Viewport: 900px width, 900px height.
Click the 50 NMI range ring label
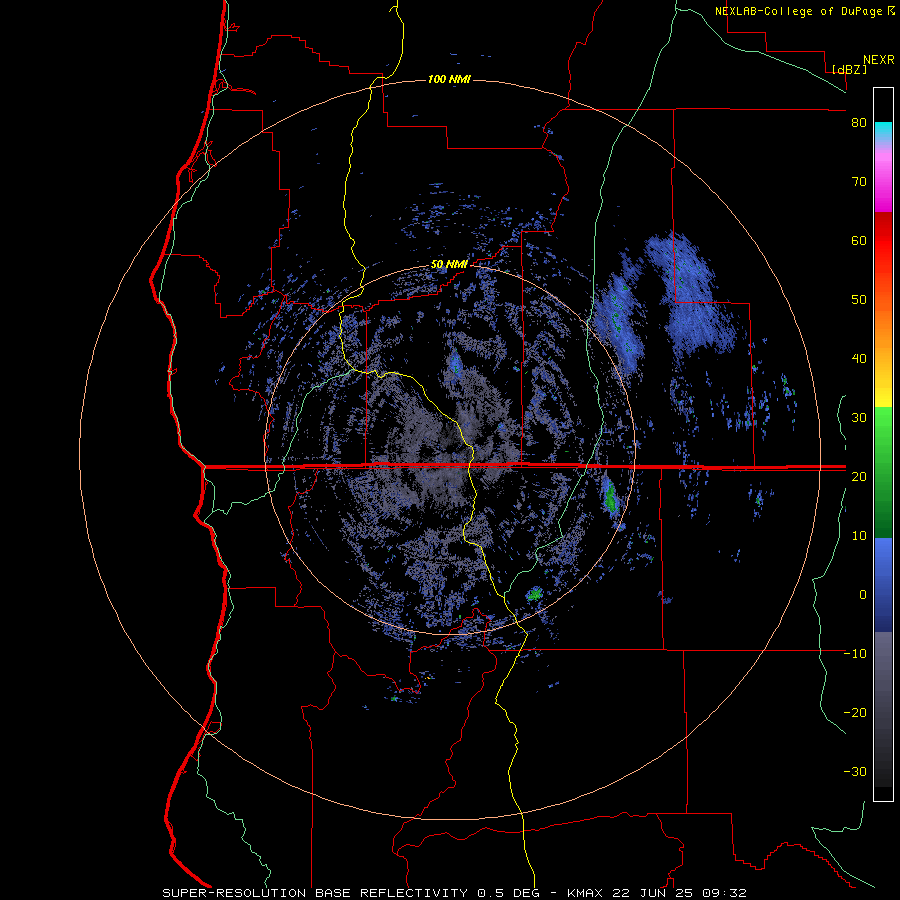[449, 264]
